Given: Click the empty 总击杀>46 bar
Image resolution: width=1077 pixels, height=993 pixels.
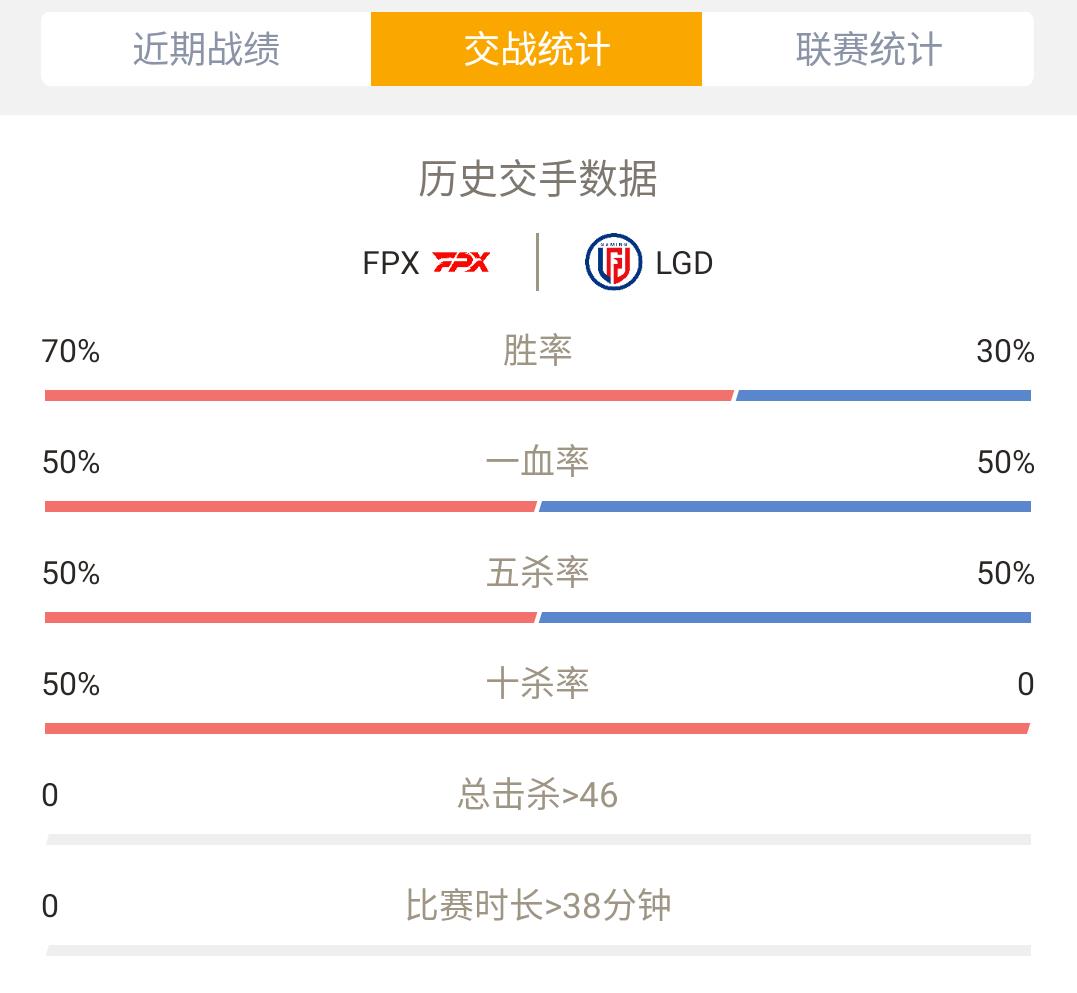Looking at the screenshot, I should pos(538,840).
